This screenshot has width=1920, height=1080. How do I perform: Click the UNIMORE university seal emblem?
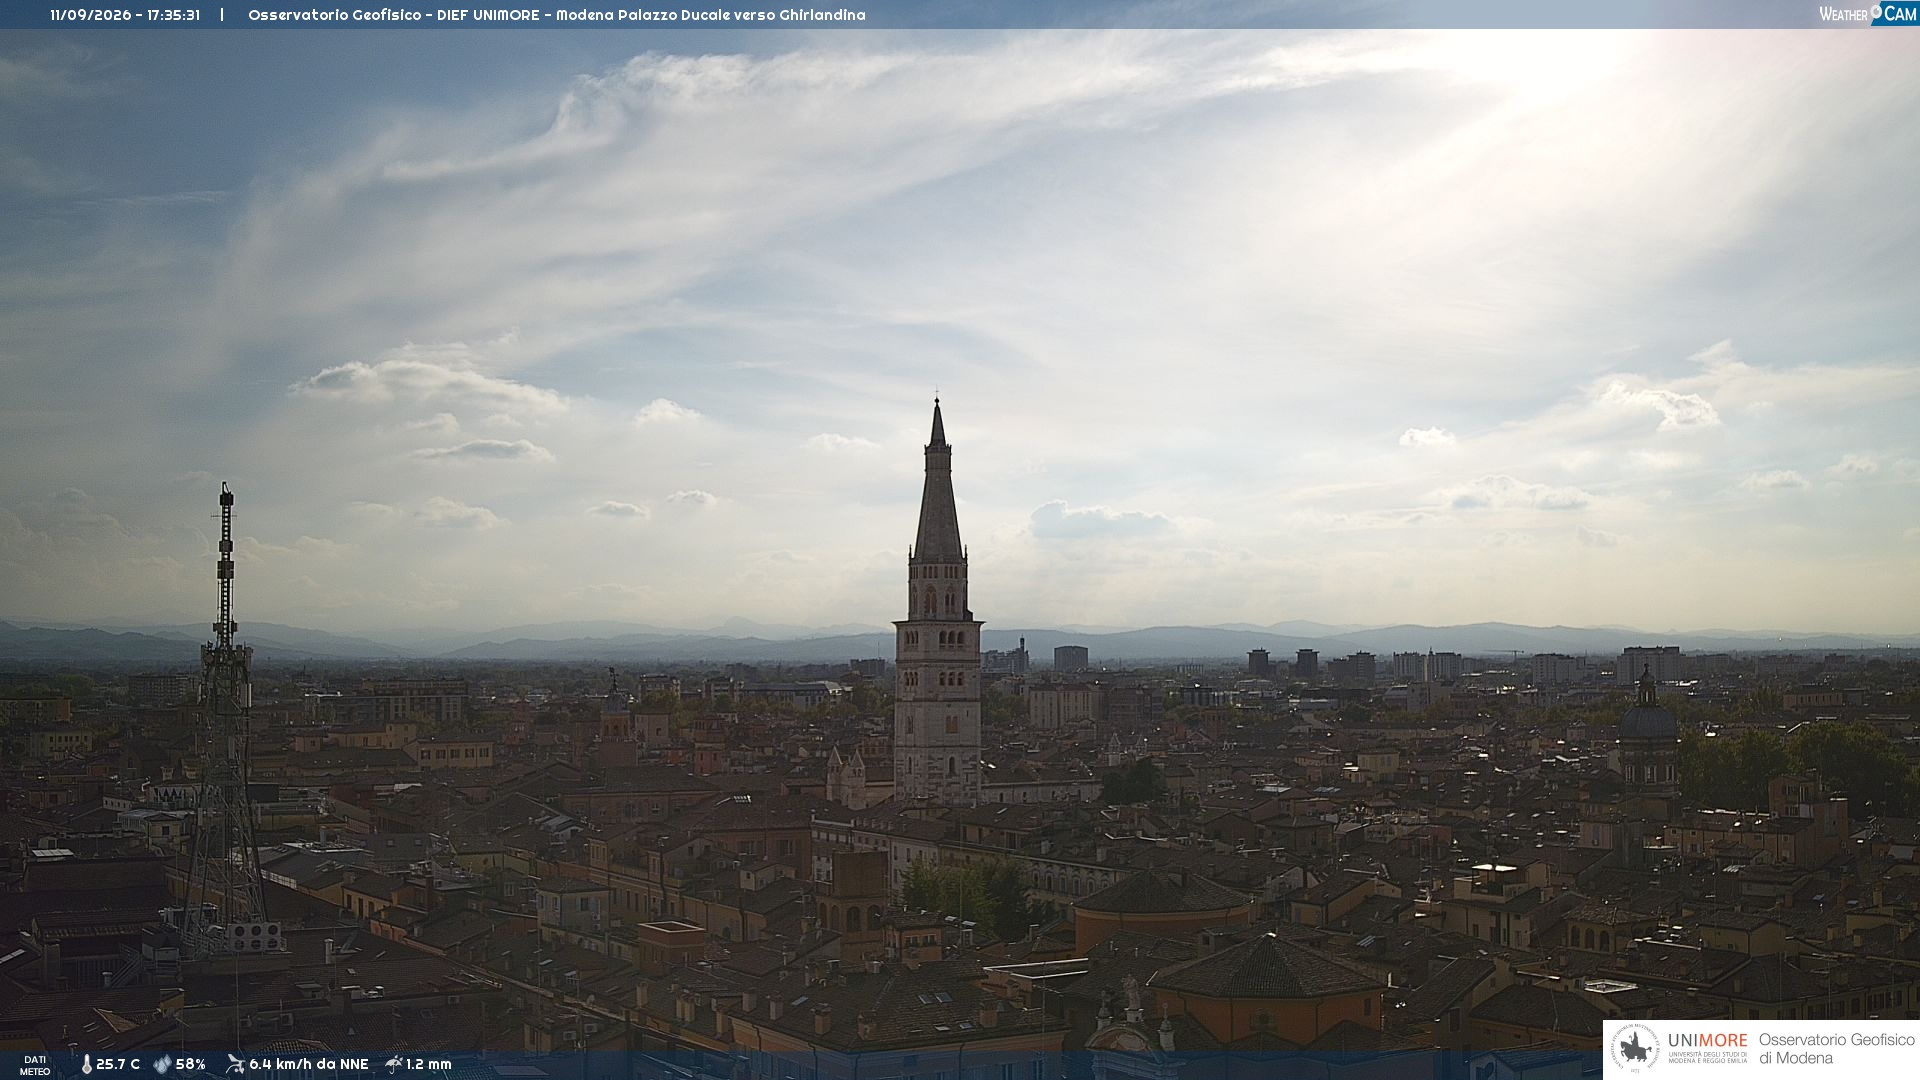[x=1635, y=1049]
